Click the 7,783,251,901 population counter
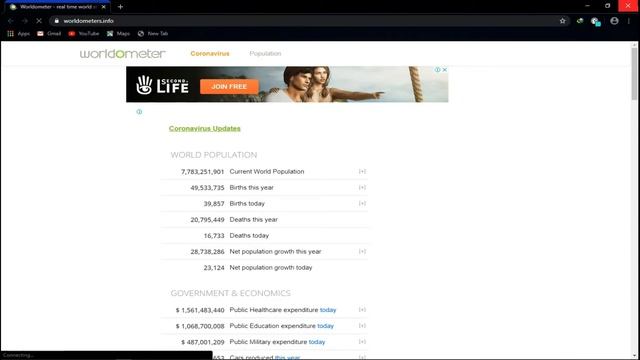Image resolution: width=640 pixels, height=360 pixels. pyautogui.click(x=202, y=171)
